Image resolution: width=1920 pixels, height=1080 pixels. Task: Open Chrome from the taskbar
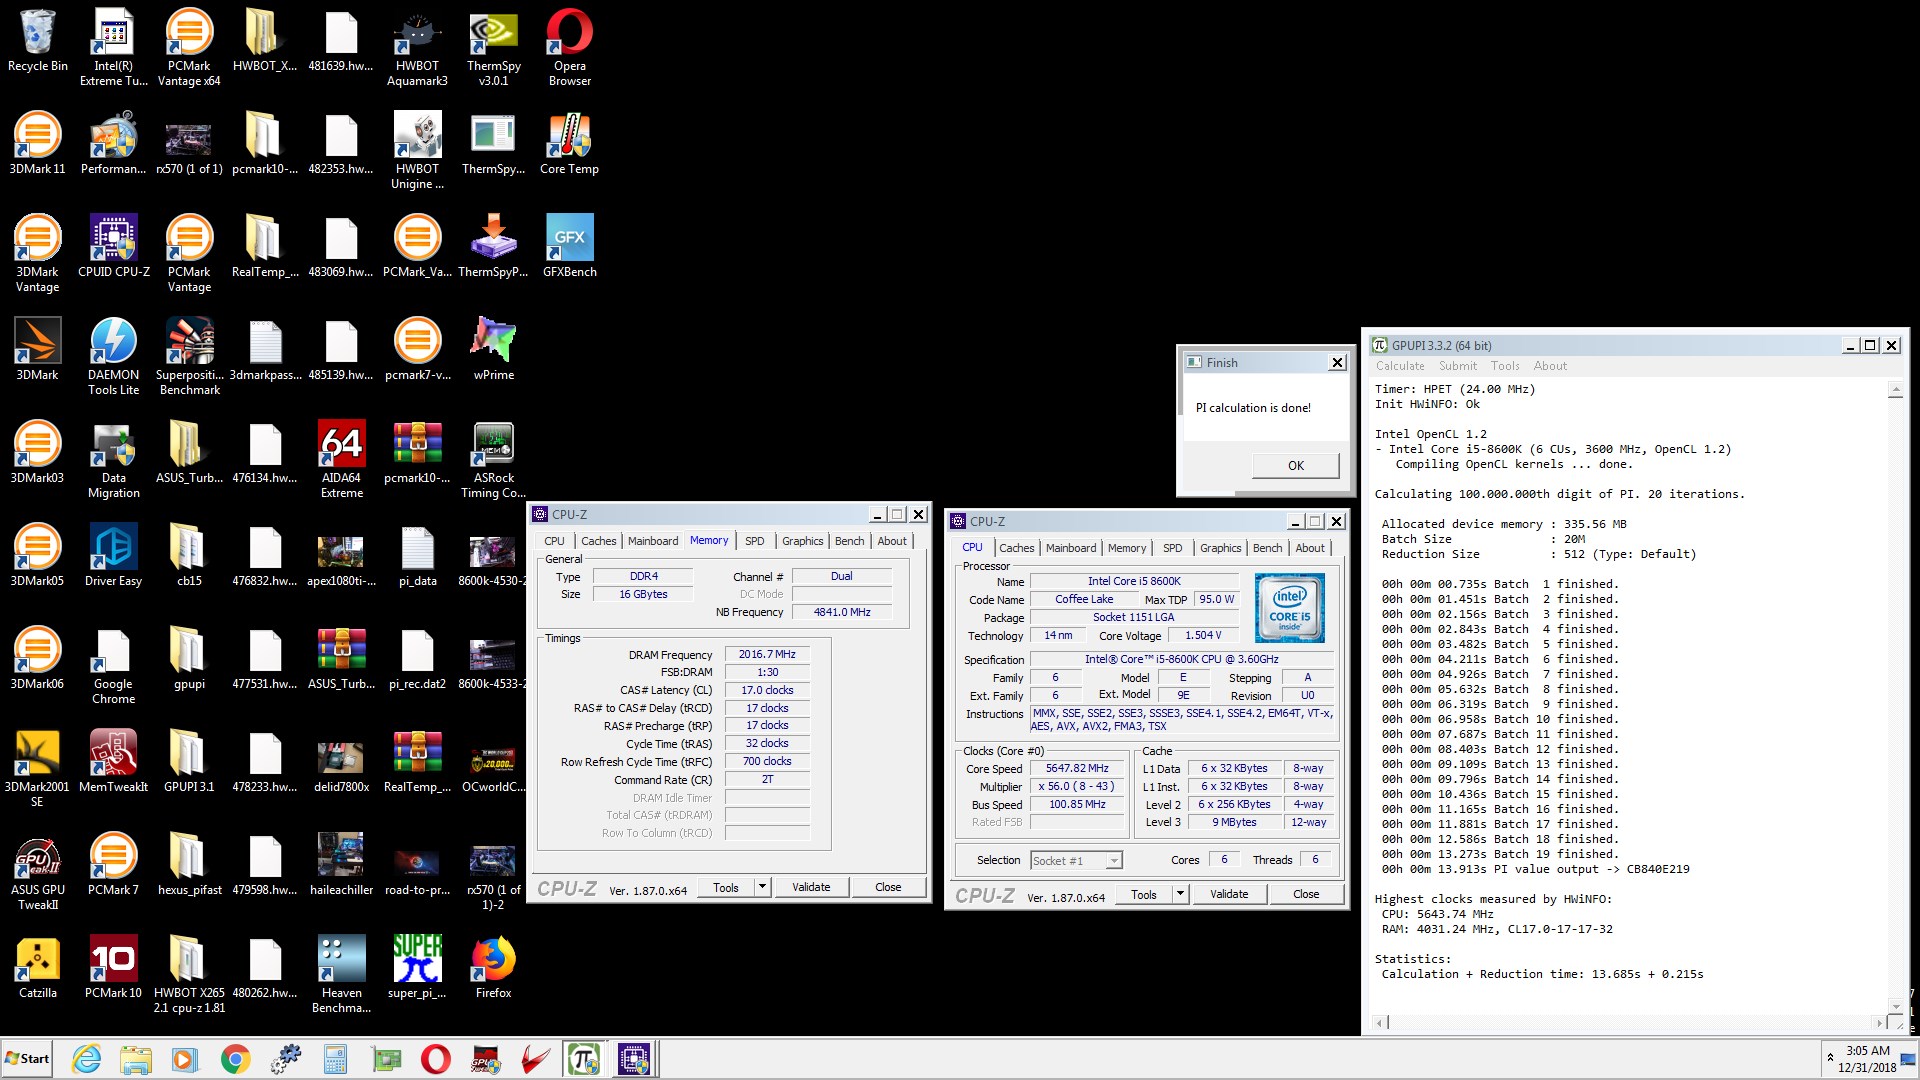click(x=235, y=1058)
